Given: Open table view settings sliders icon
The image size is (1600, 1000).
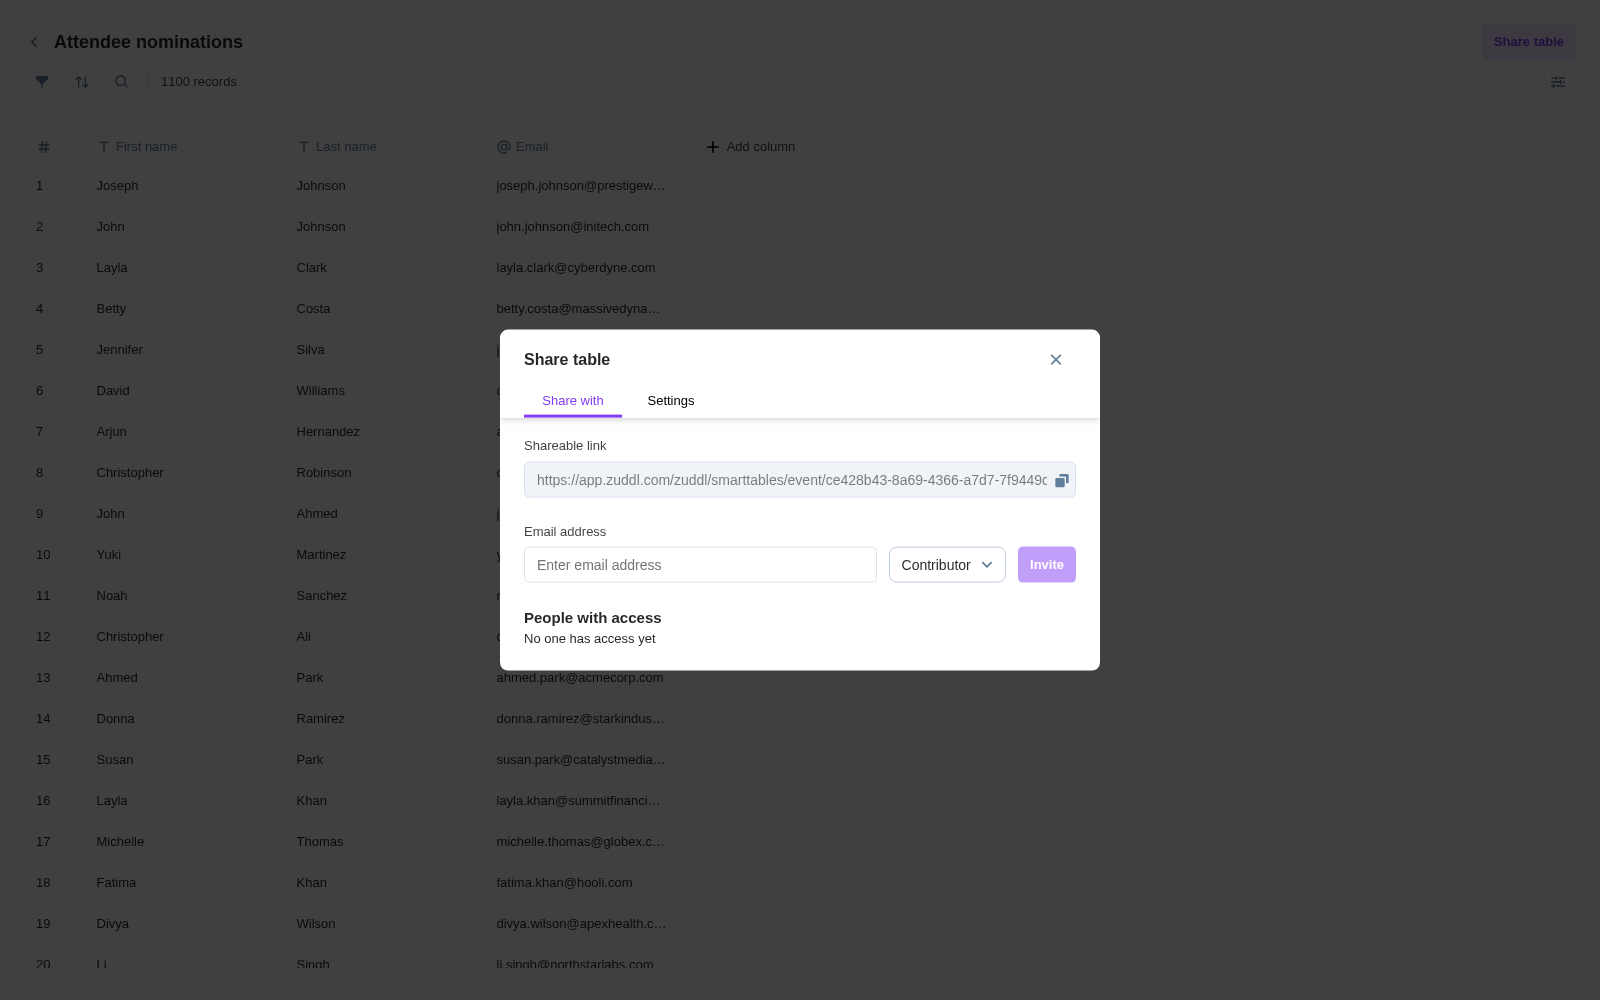Looking at the screenshot, I should tap(1558, 82).
